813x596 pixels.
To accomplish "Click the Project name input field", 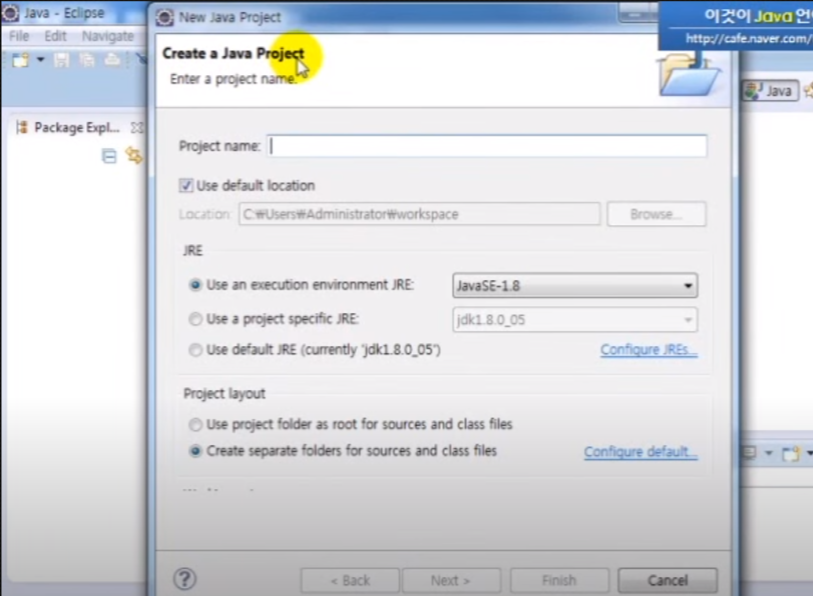I will pos(487,146).
